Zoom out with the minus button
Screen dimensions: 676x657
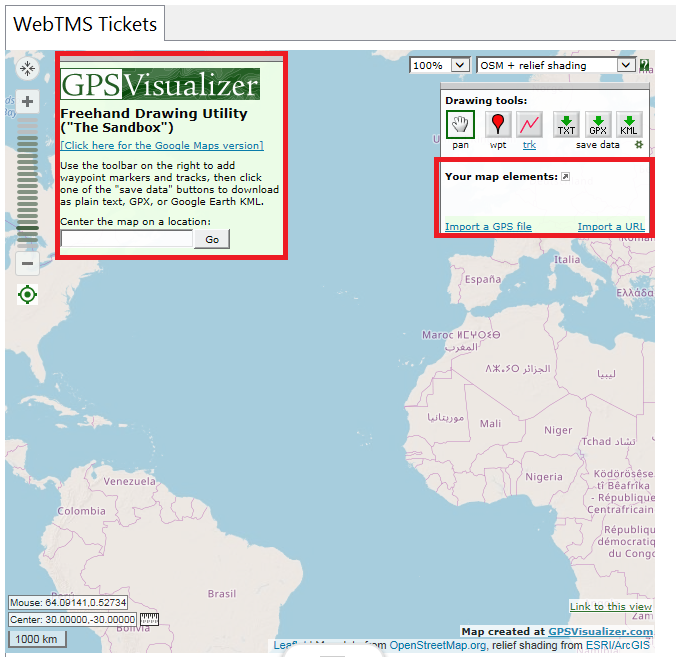click(x=27, y=263)
